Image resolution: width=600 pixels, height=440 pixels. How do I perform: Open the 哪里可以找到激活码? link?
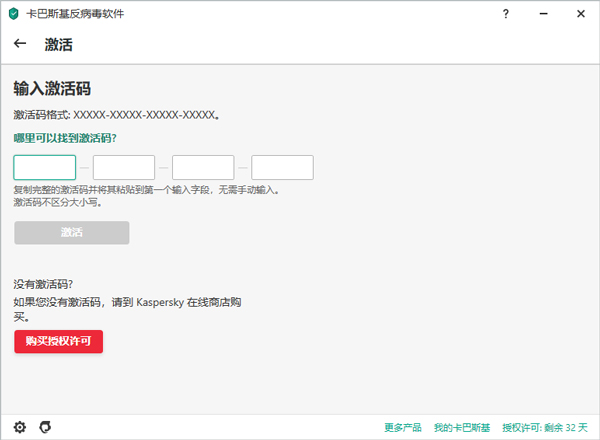point(65,138)
